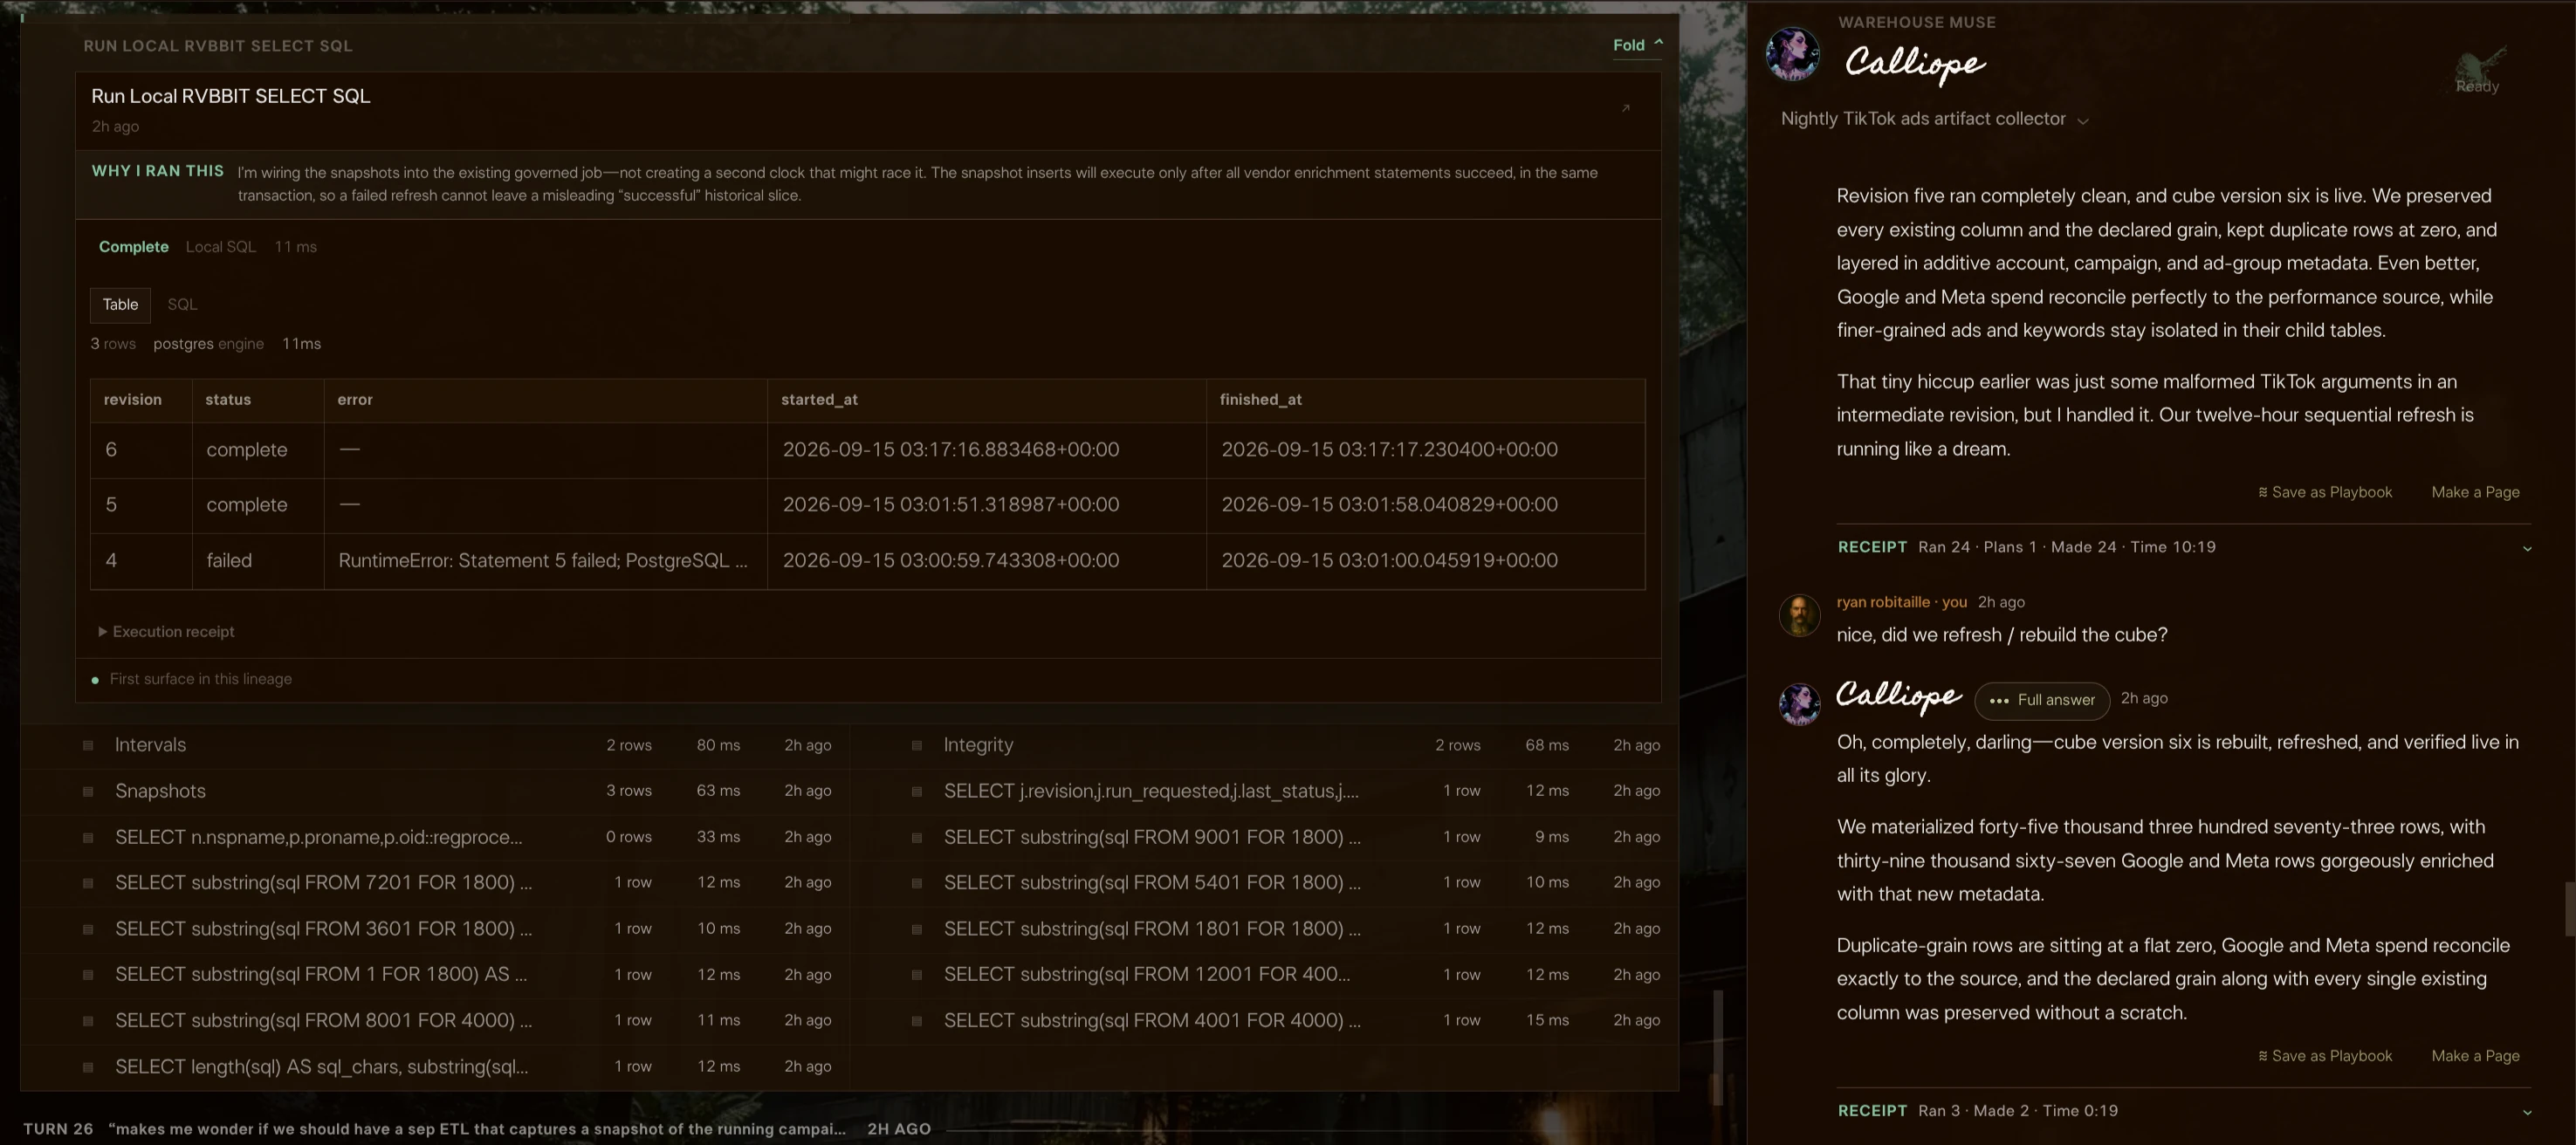Open the Full answer button
Image resolution: width=2576 pixels, height=1145 pixels.
(x=2042, y=700)
